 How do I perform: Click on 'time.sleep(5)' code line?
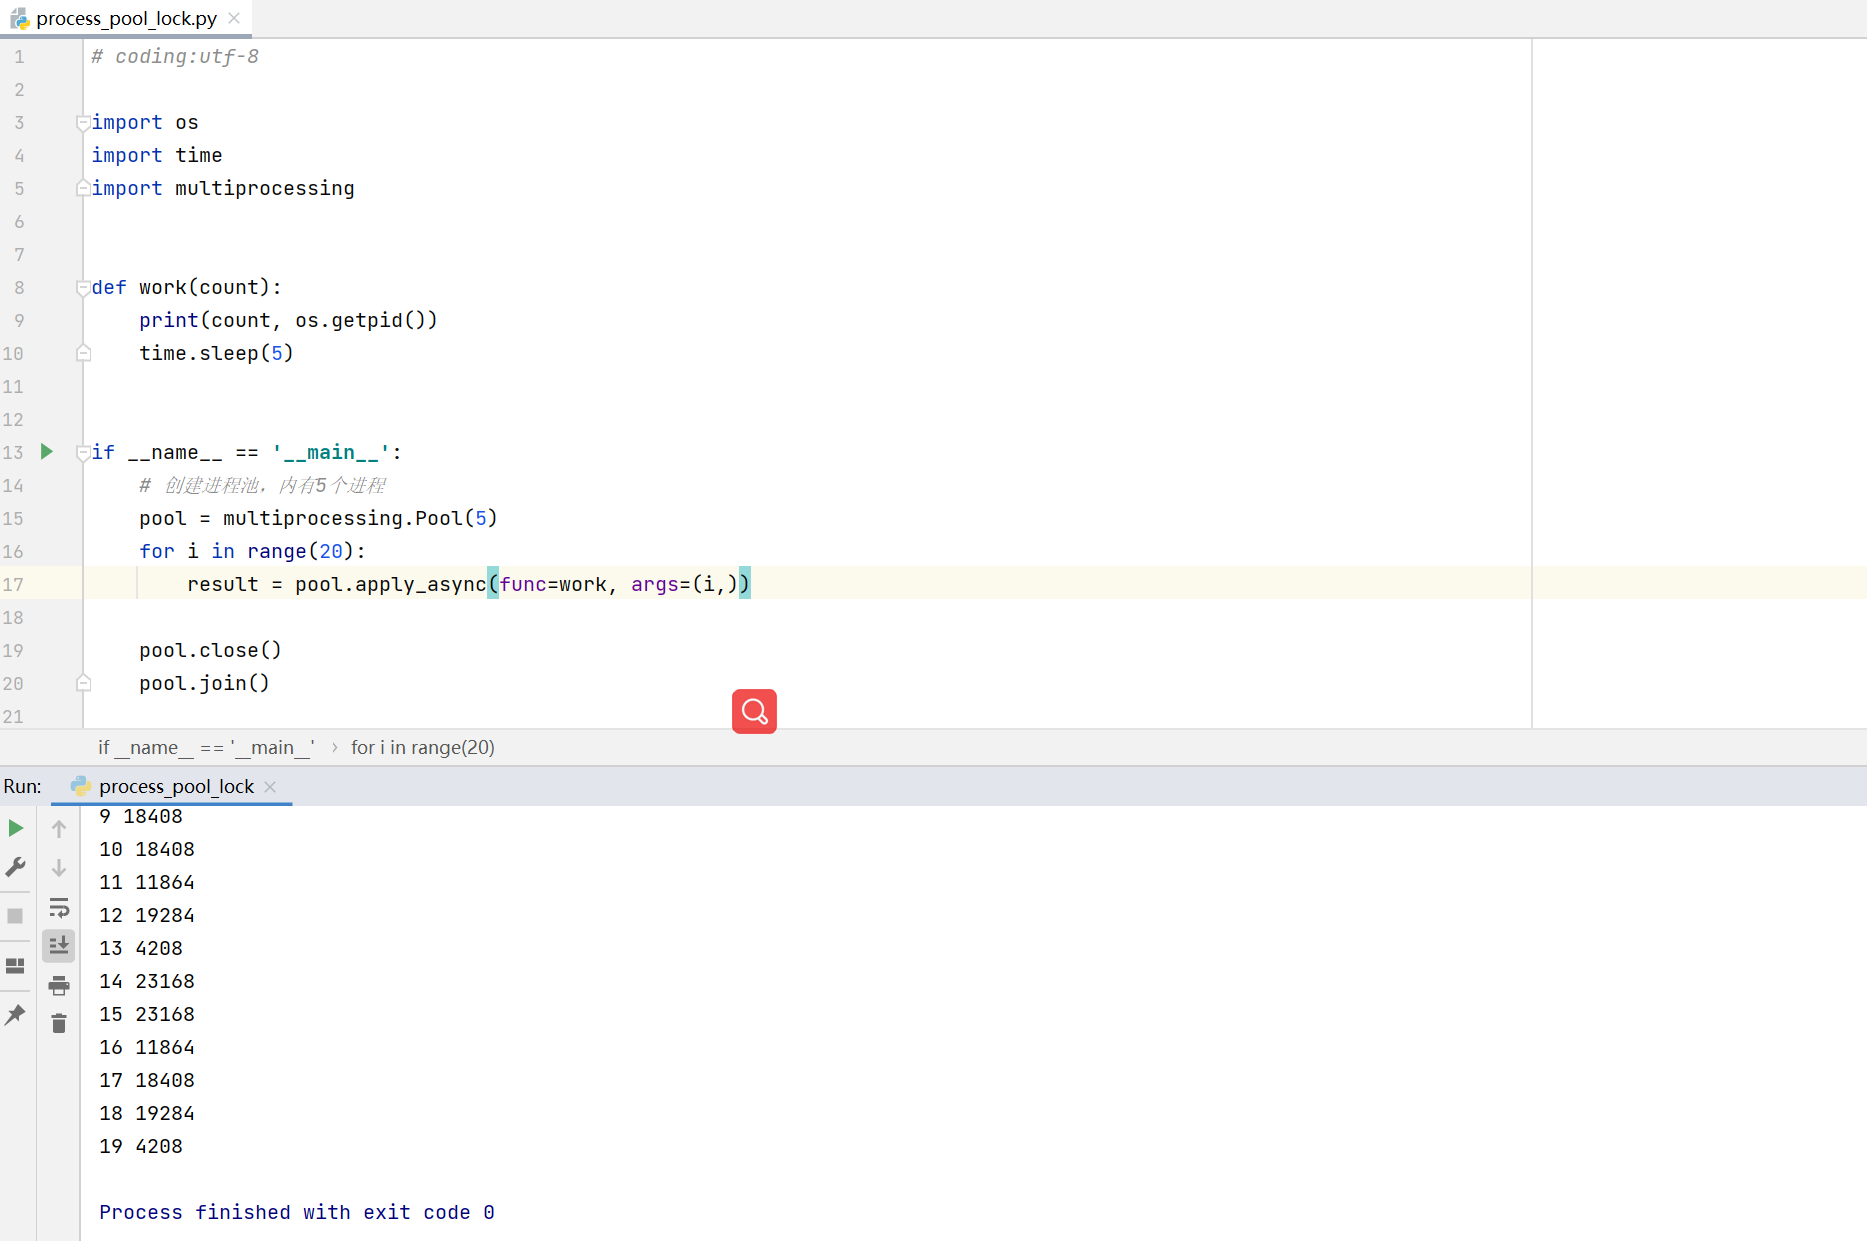216,353
